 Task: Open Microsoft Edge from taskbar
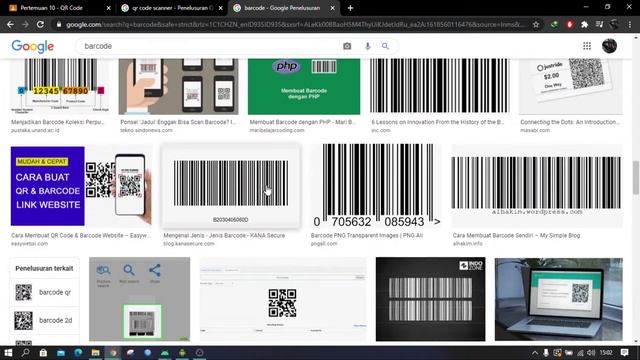pyautogui.click(x=78, y=353)
